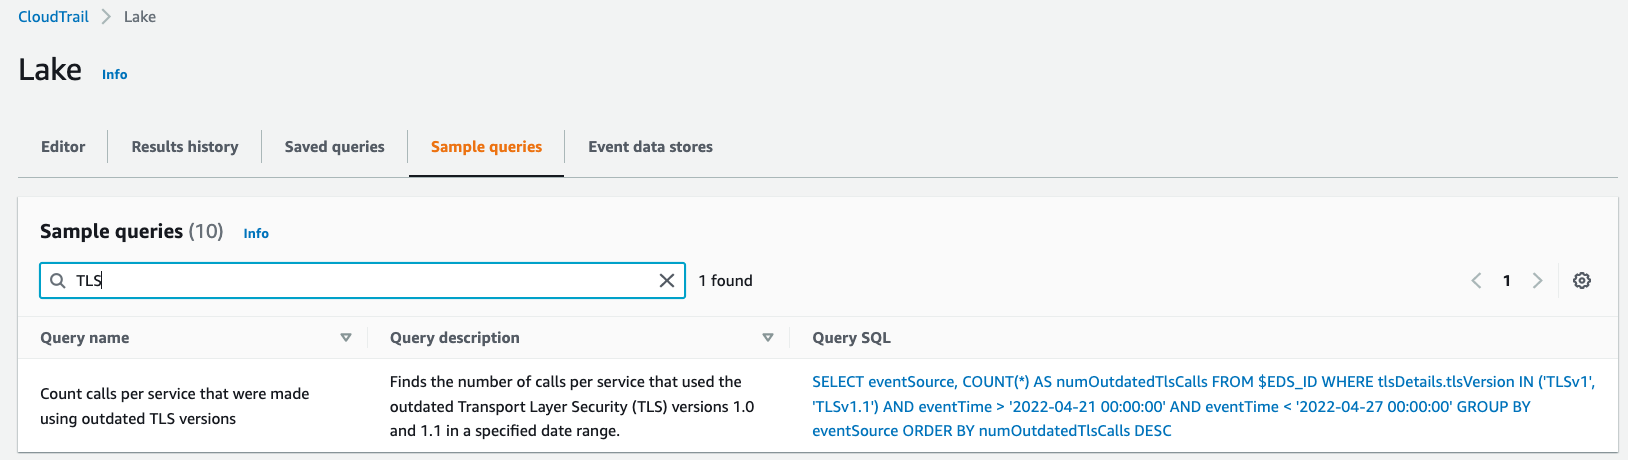Open the Saved queries tab
This screenshot has width=1628, height=460.
[x=335, y=147]
